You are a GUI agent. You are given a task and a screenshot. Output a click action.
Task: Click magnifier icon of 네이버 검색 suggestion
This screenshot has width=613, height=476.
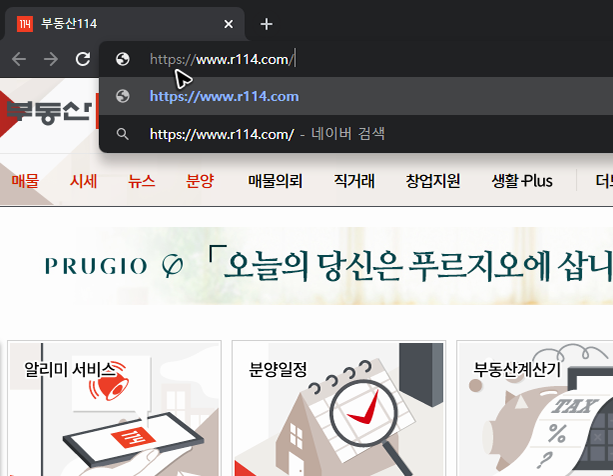pyautogui.click(x=122, y=134)
